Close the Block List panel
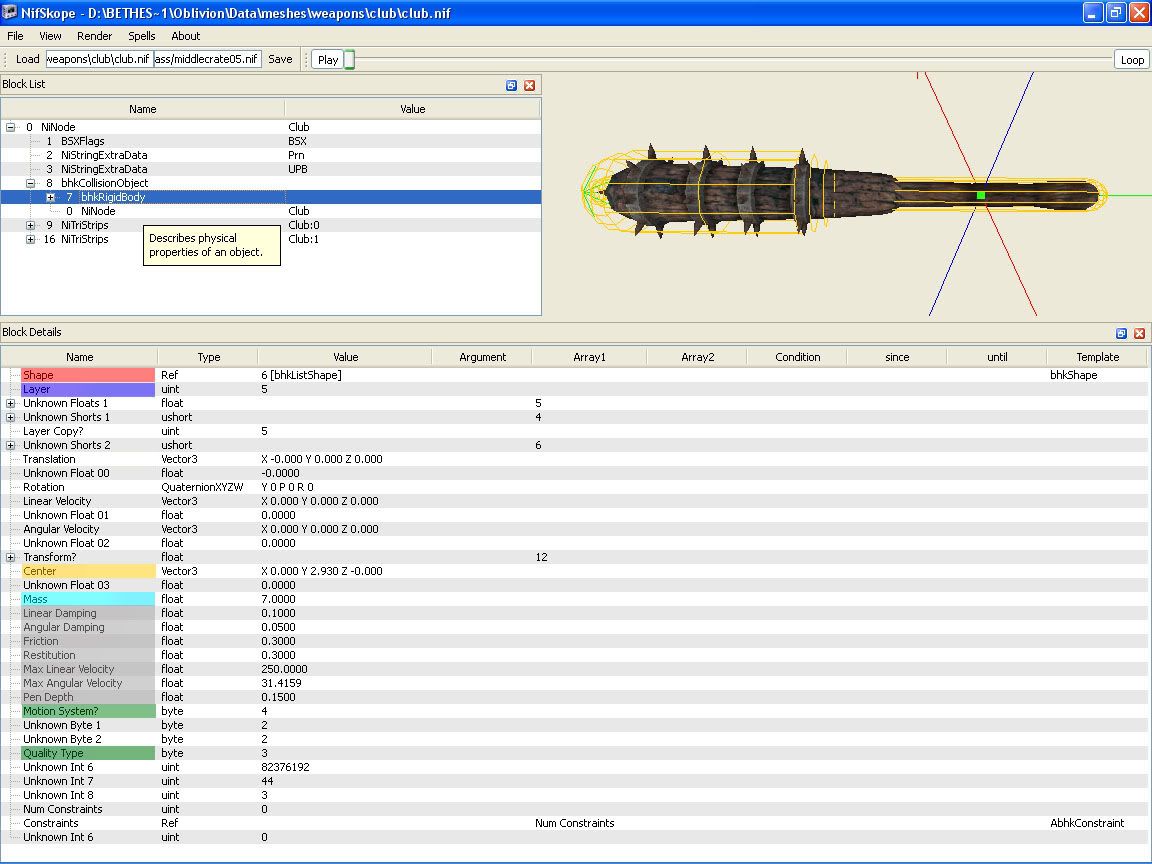The height and width of the screenshot is (864, 1152). 530,86
